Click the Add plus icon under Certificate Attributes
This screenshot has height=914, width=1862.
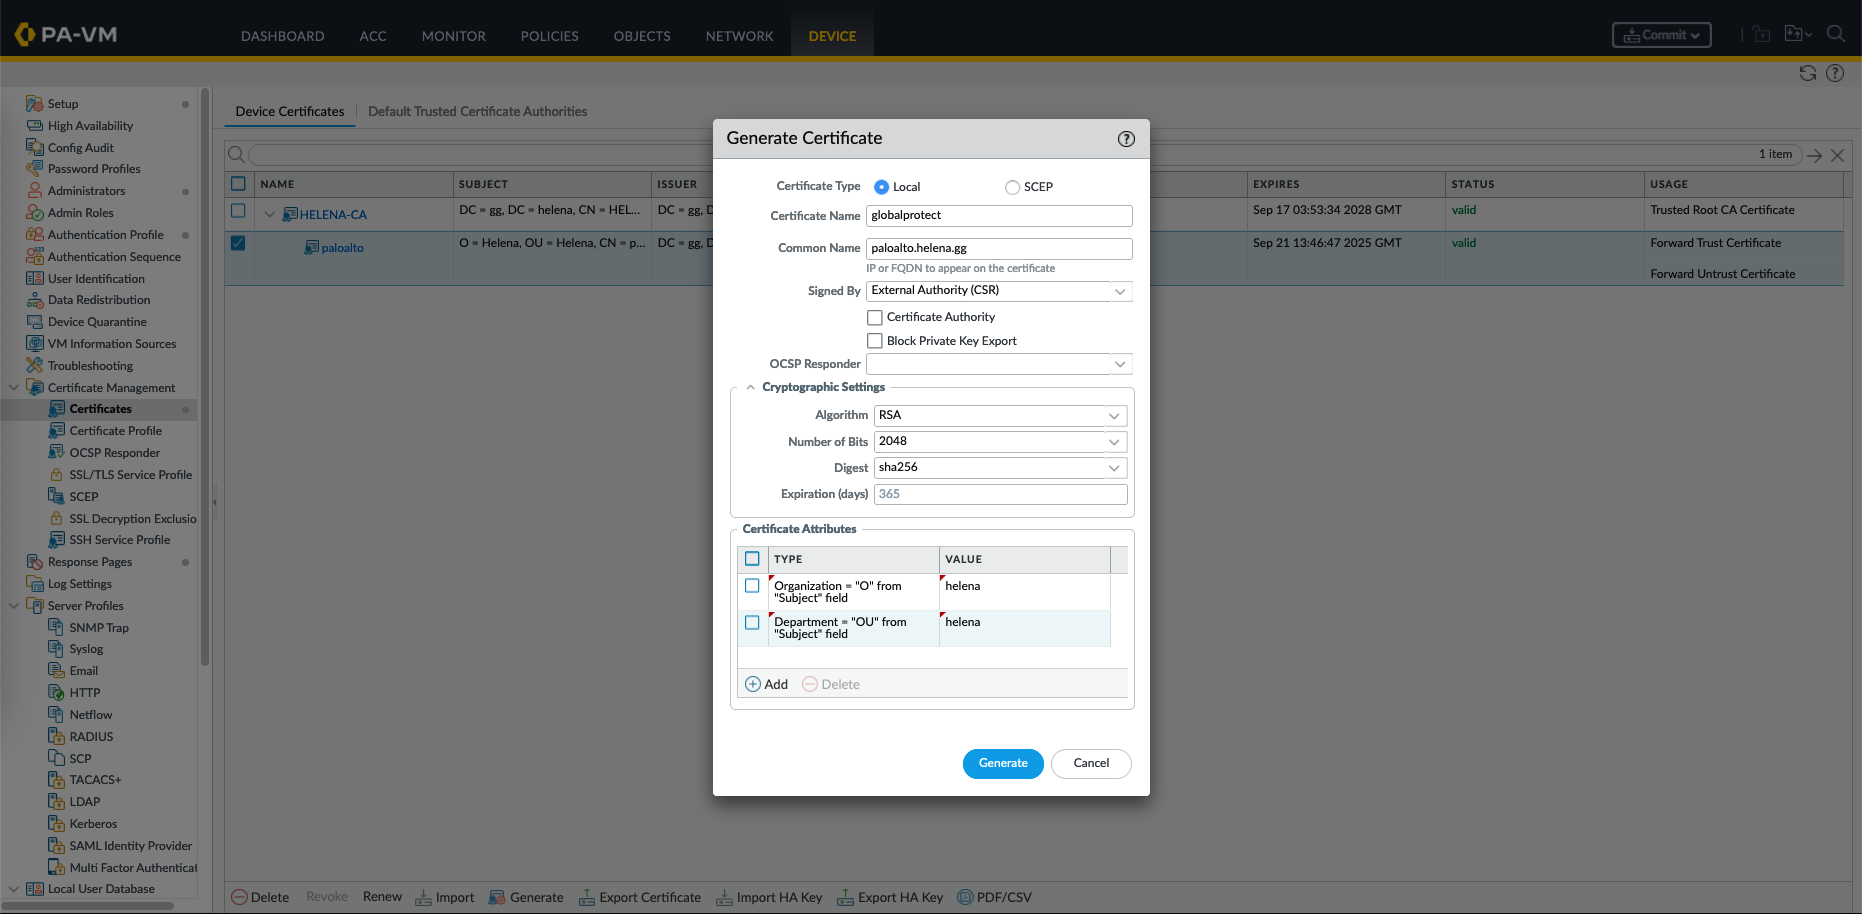pos(753,684)
